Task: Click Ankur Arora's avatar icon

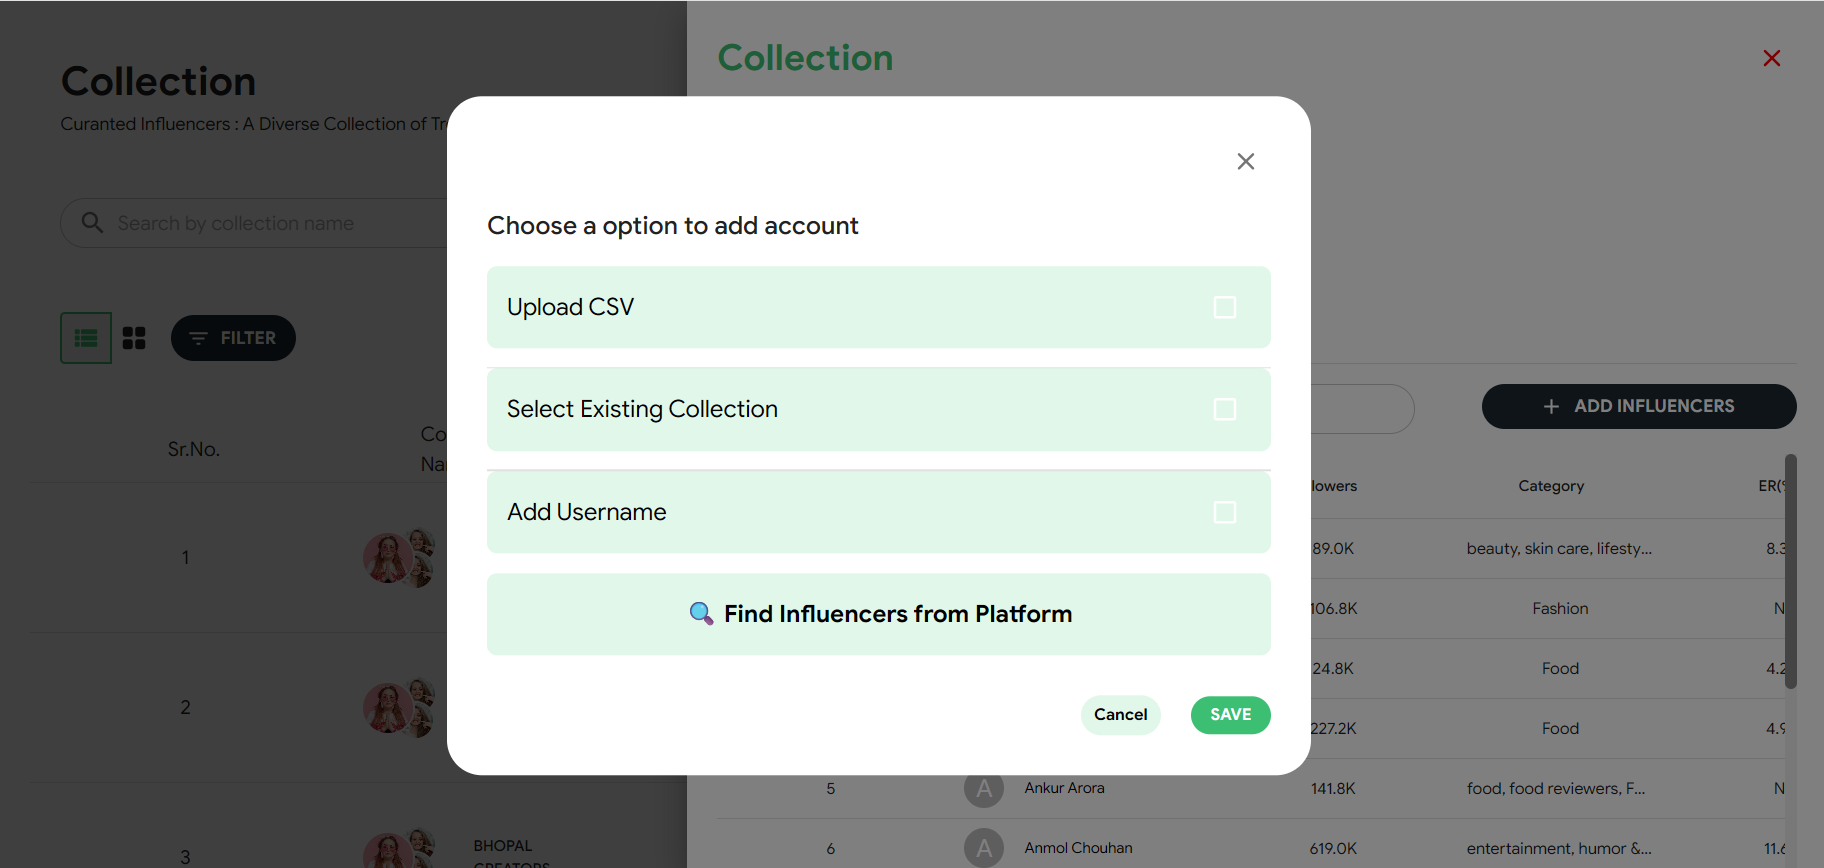Action: point(984,789)
